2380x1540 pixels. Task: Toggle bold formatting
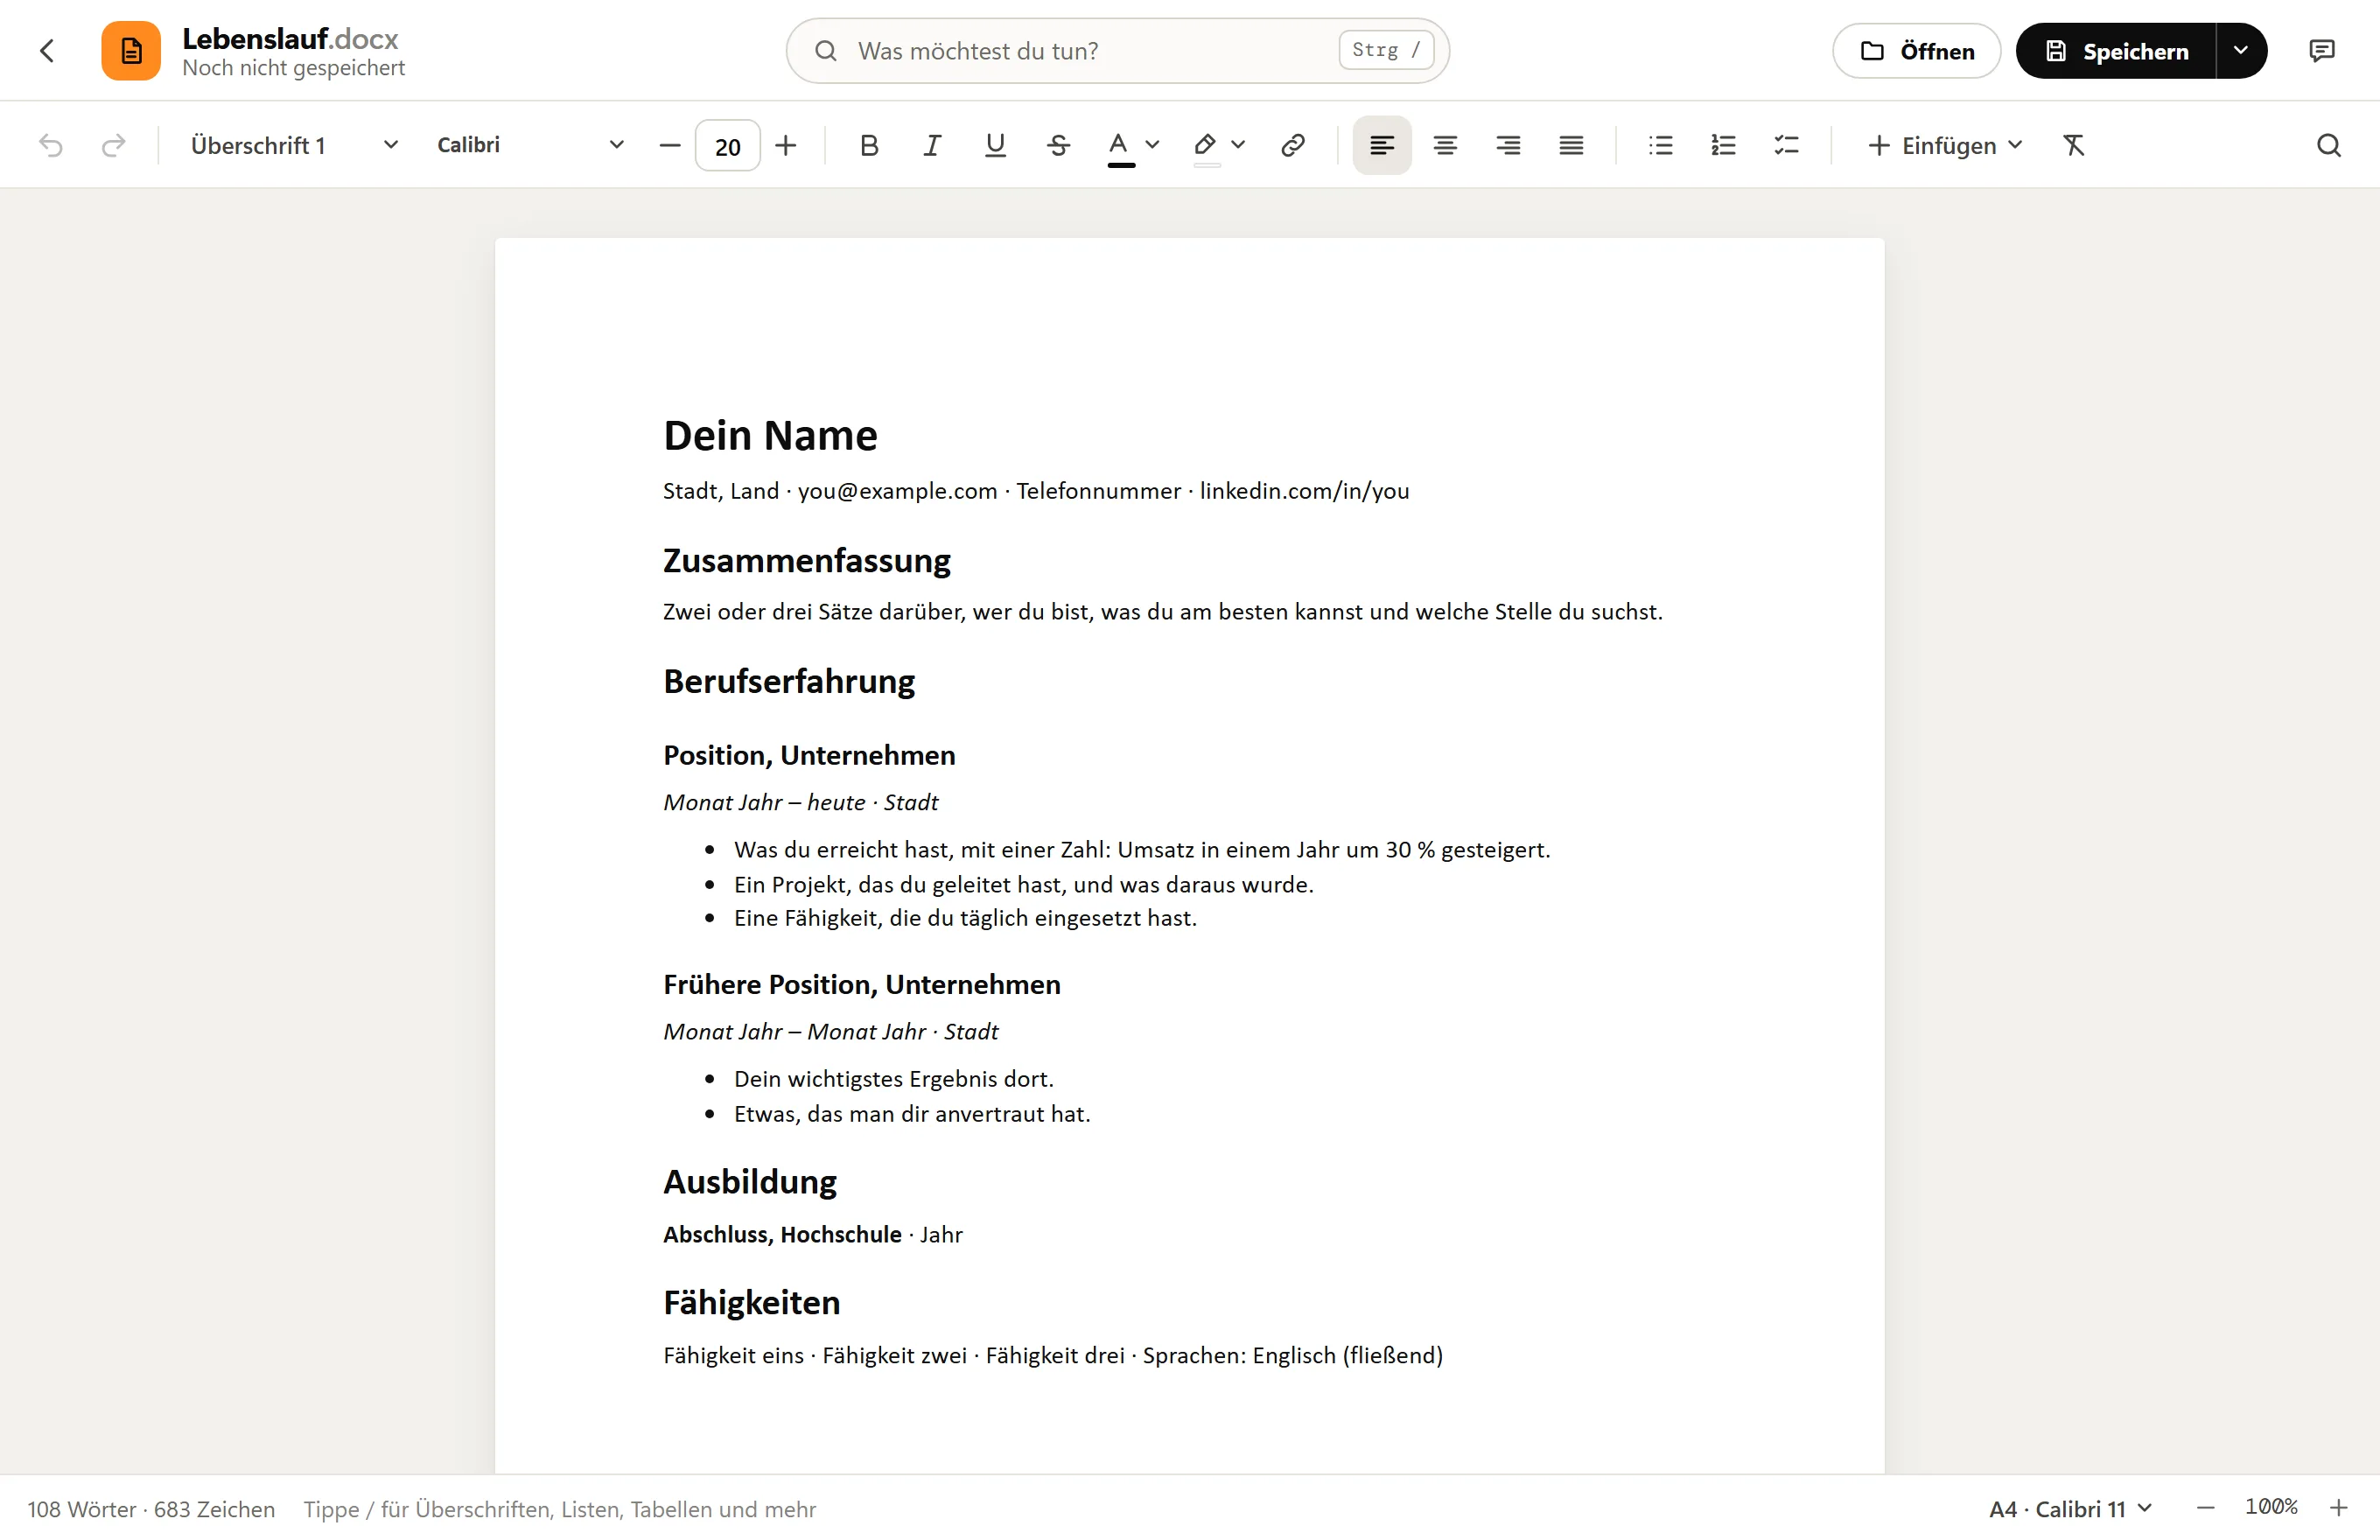pos(869,145)
